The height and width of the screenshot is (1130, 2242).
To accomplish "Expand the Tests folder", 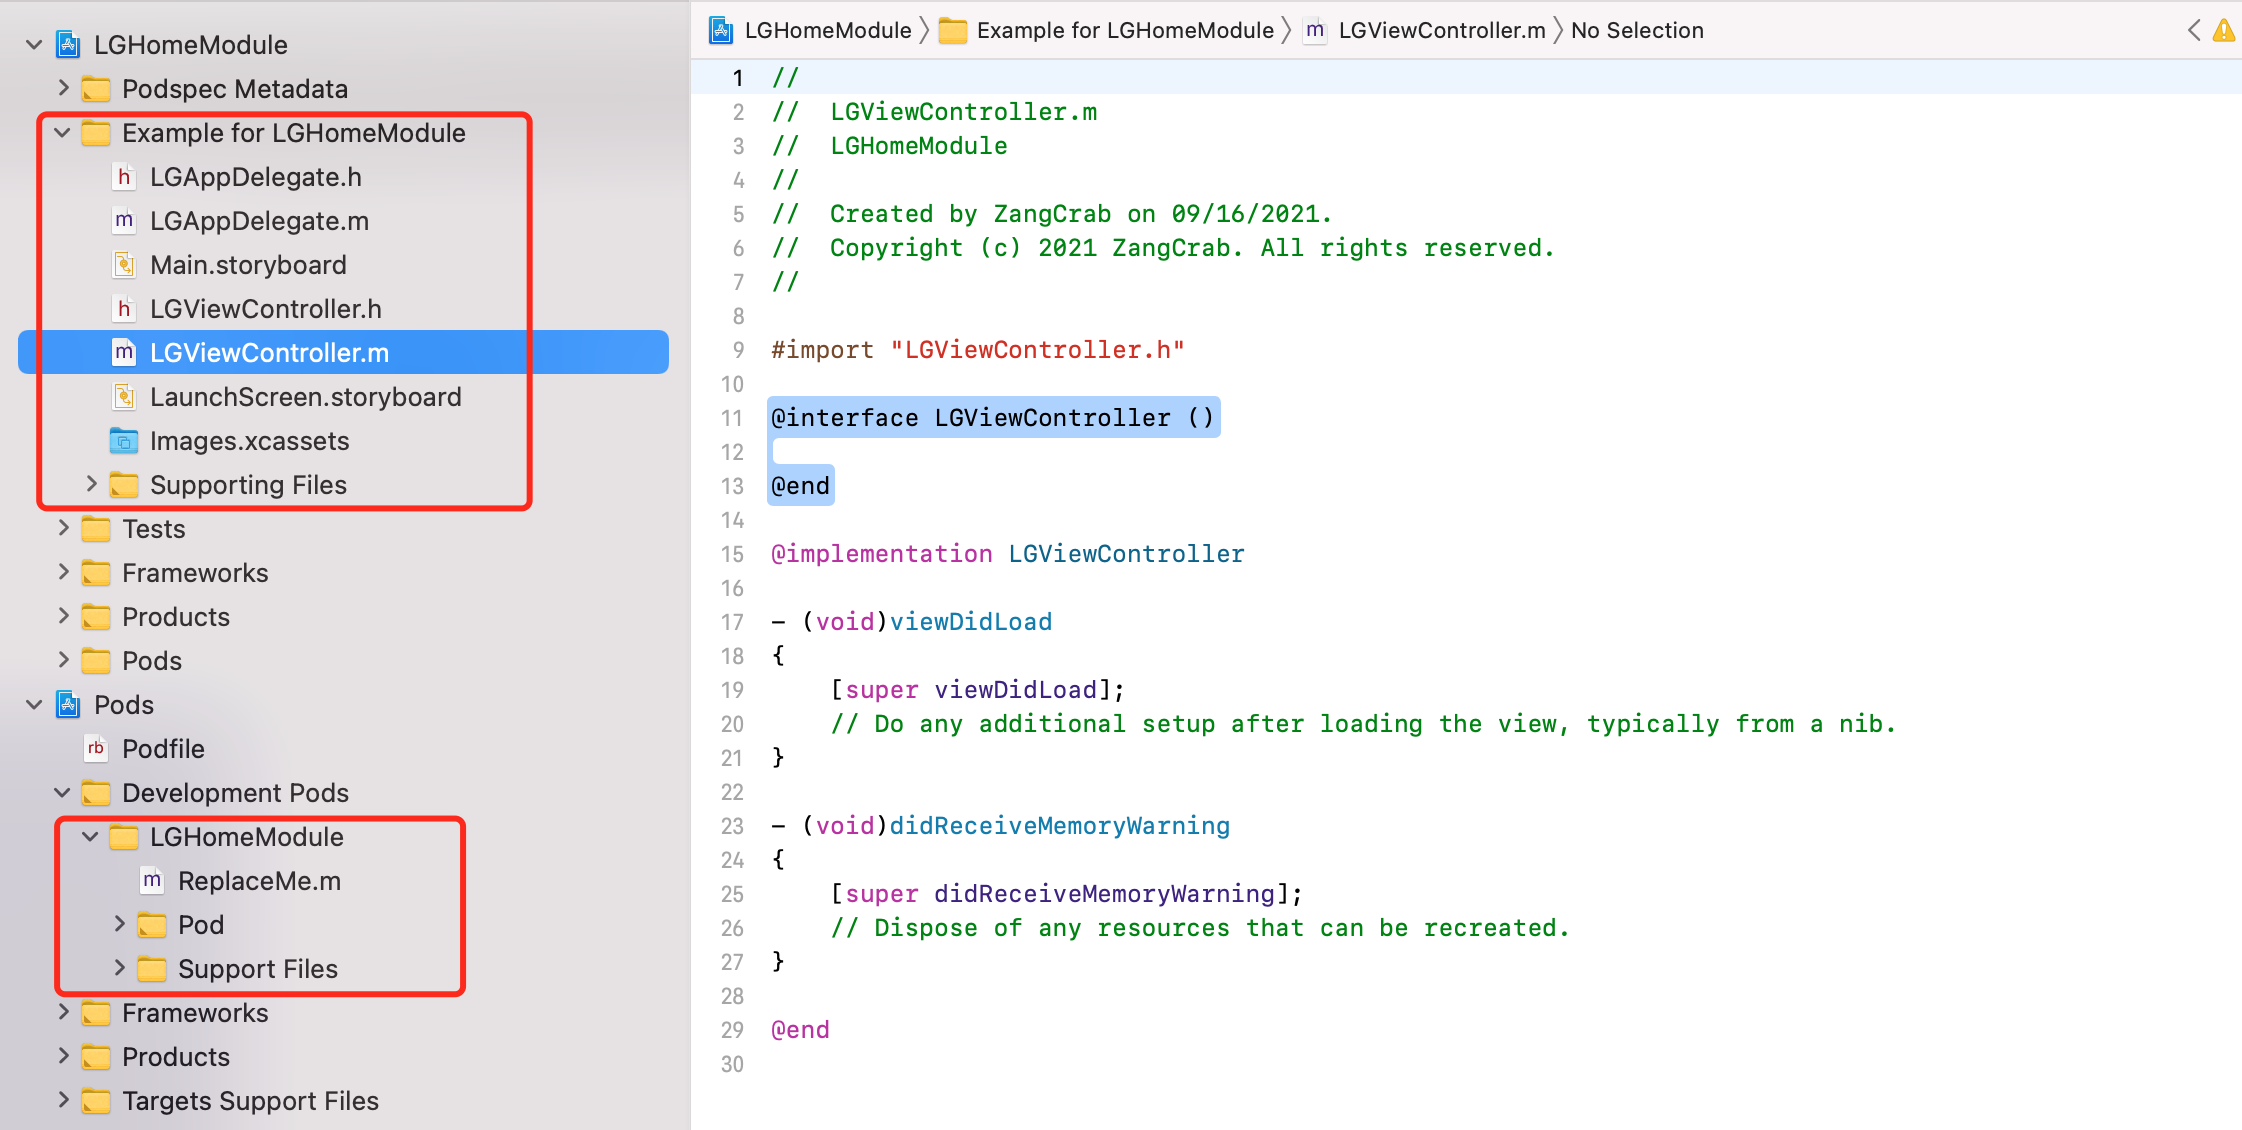I will [x=63, y=528].
